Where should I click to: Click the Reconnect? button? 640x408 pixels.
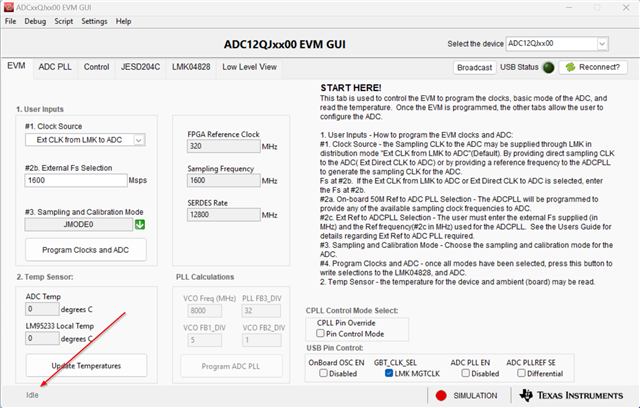593,67
